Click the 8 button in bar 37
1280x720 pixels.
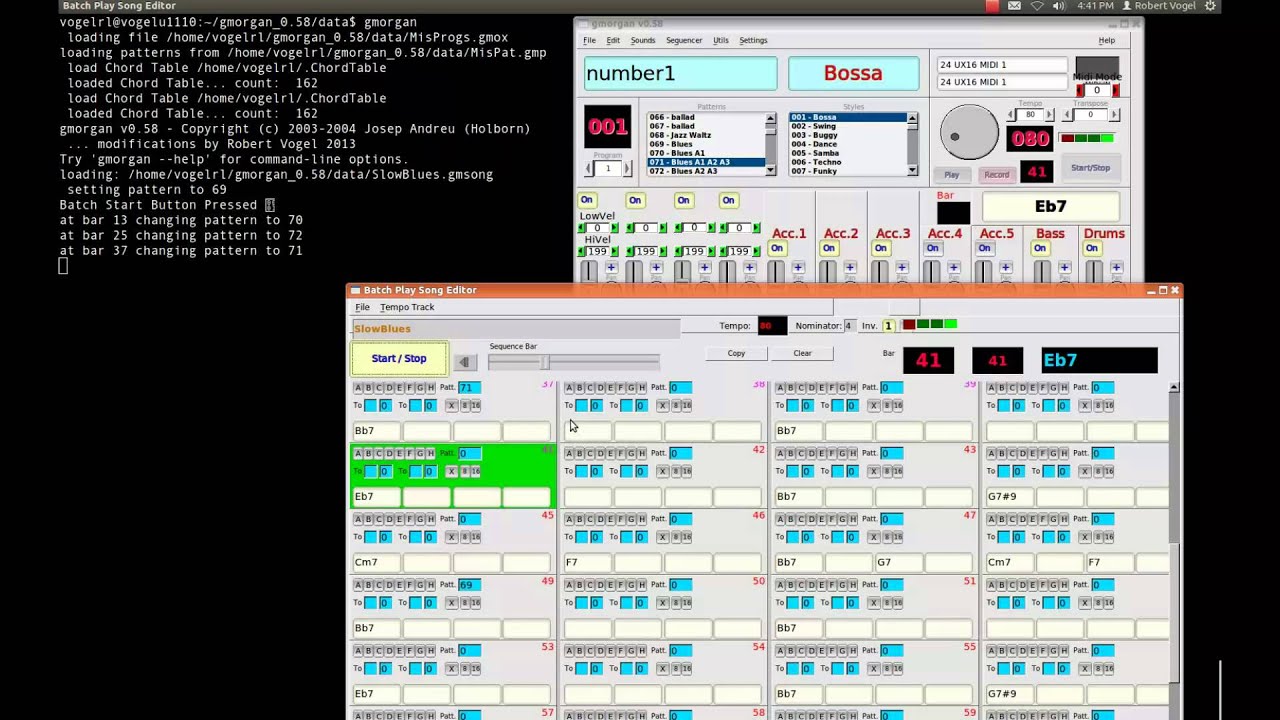tap(464, 405)
